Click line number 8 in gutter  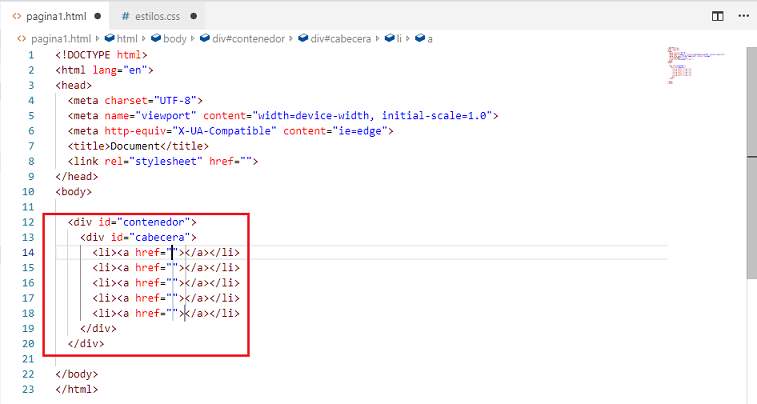pyautogui.click(x=31, y=161)
